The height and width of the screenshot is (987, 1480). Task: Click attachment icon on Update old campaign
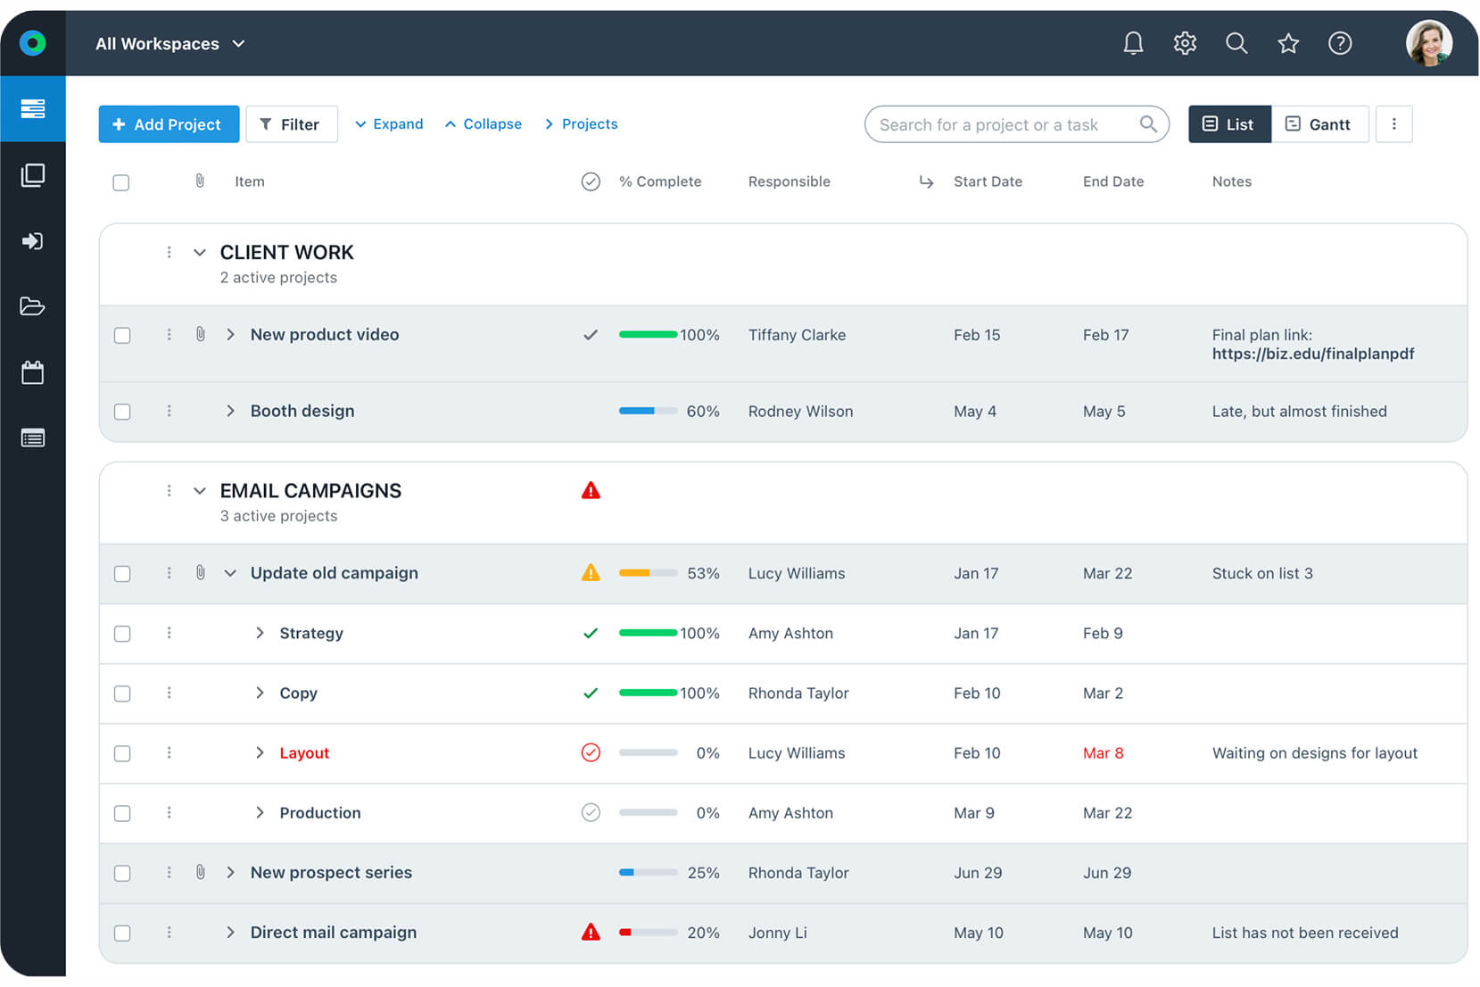pos(200,573)
